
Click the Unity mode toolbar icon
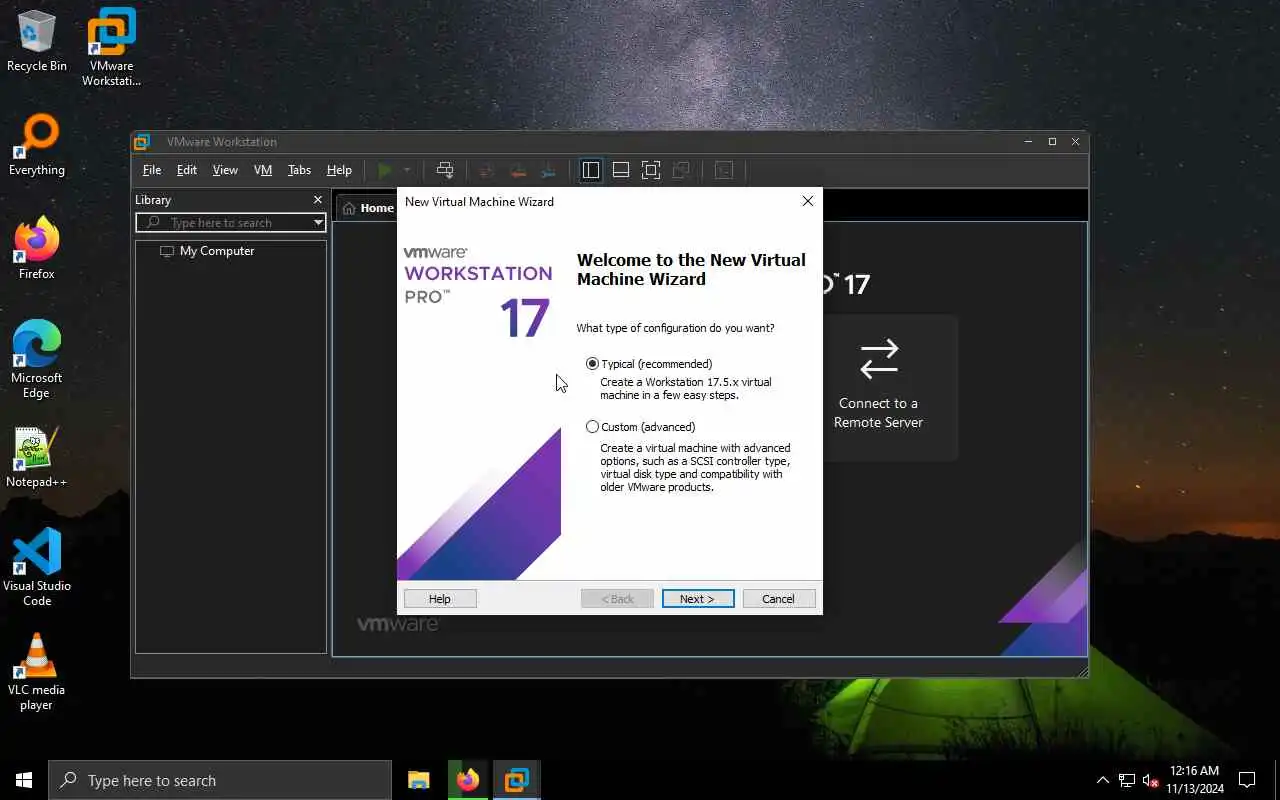tap(681, 170)
